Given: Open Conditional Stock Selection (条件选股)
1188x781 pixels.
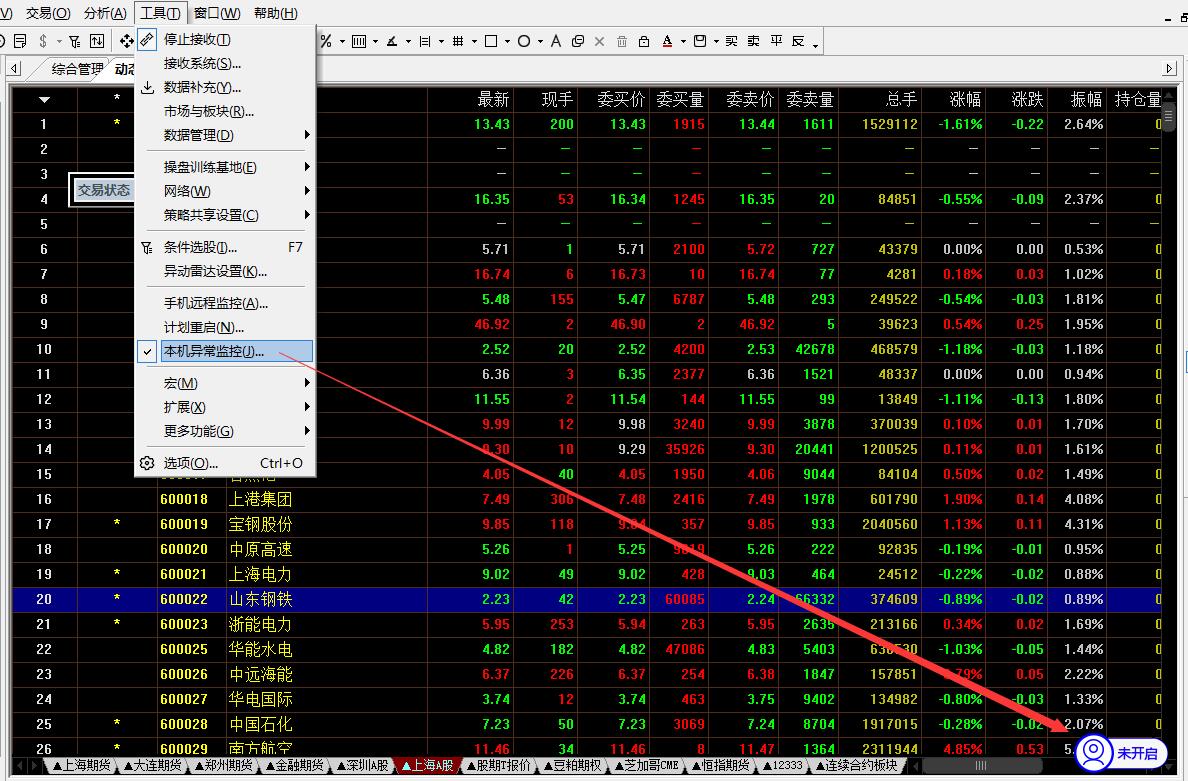Looking at the screenshot, I should tap(225, 248).
